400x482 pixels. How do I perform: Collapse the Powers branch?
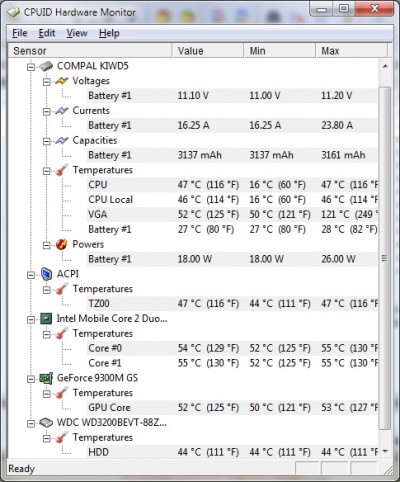47,245
